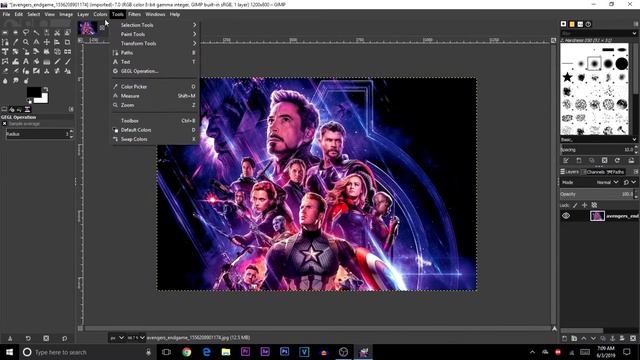Select the Scissors Select tool
640x360 pixels.
point(57,33)
